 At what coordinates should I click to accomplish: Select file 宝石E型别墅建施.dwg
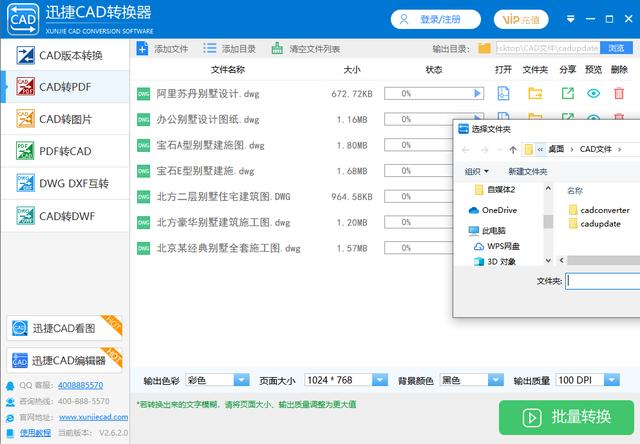(x=205, y=171)
